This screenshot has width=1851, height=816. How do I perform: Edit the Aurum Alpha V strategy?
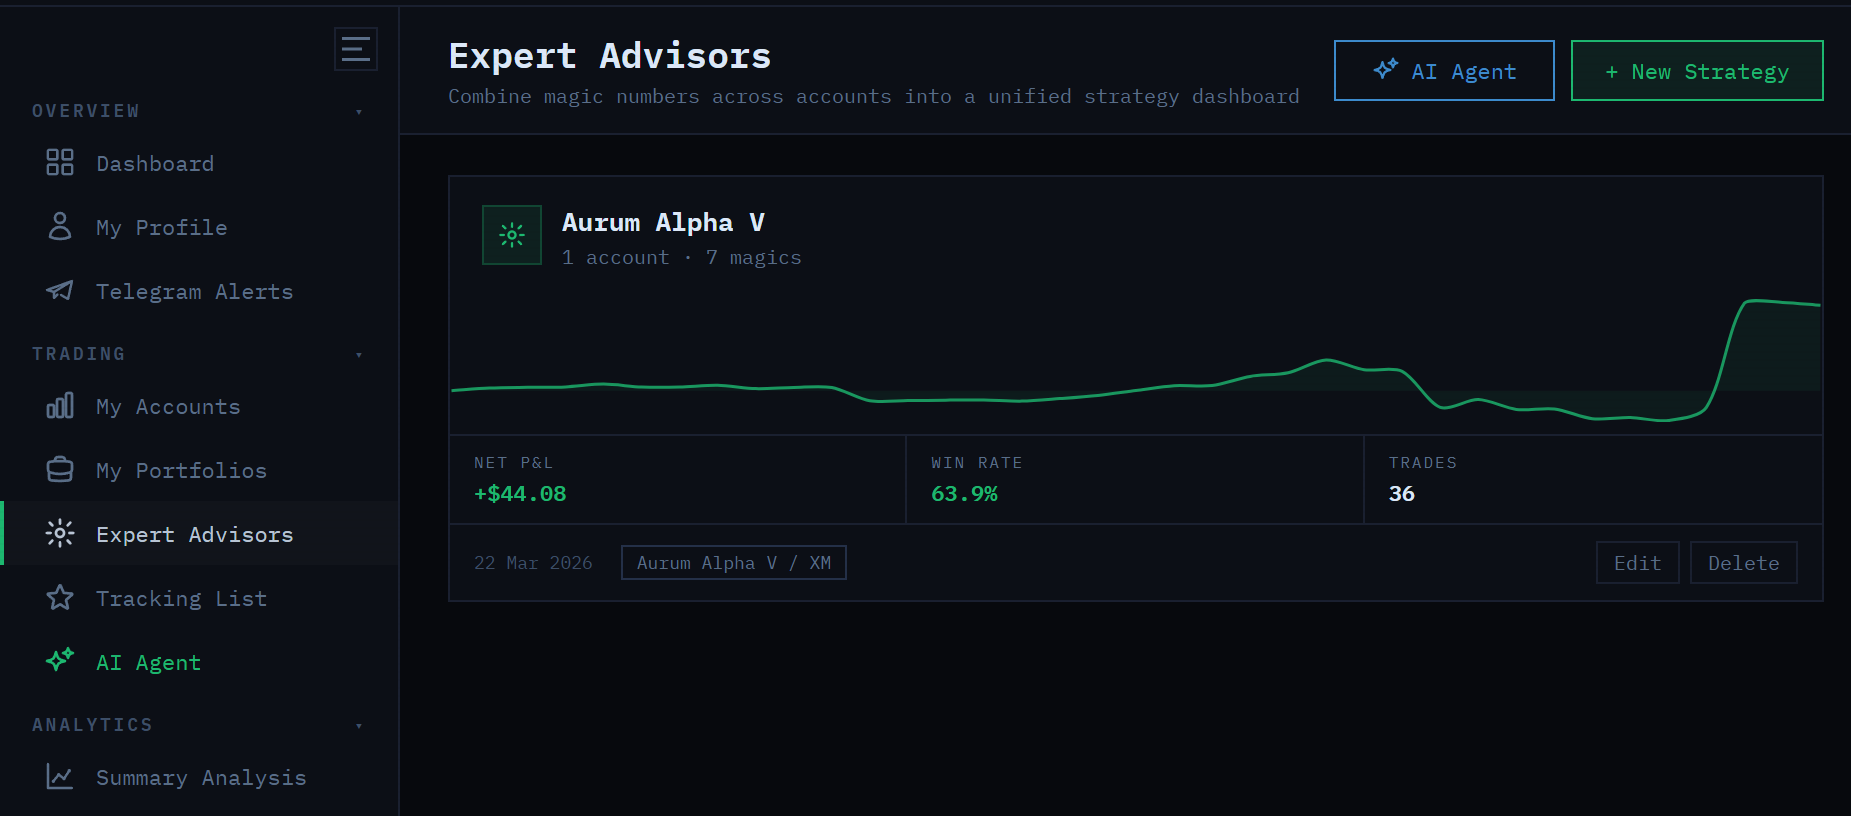point(1637,562)
